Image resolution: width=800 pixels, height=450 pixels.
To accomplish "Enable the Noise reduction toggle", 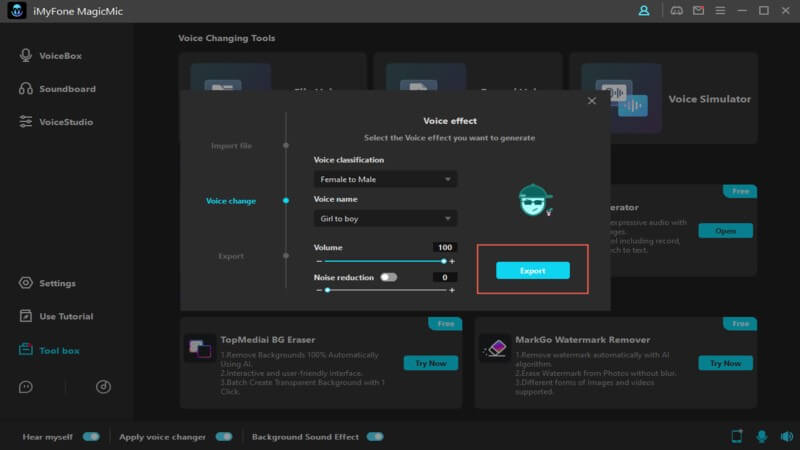I will [x=389, y=278].
